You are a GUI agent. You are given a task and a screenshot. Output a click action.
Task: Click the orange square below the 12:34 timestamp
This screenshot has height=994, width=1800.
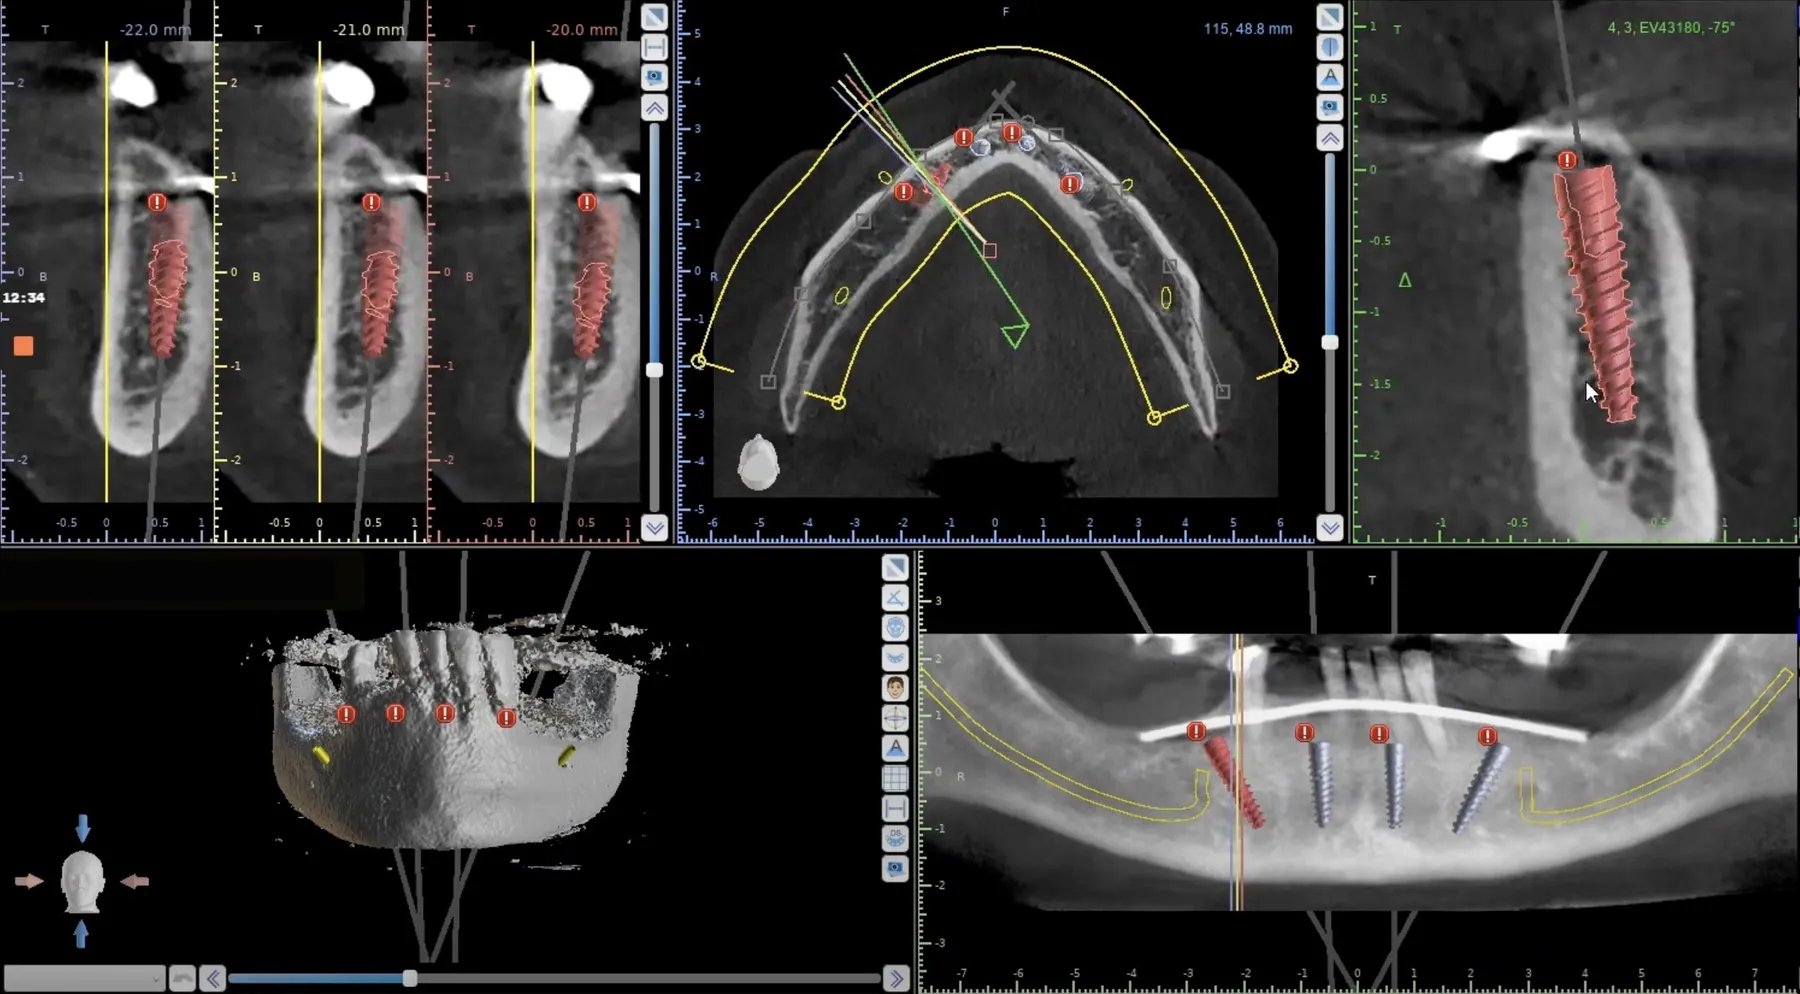tap(24, 346)
